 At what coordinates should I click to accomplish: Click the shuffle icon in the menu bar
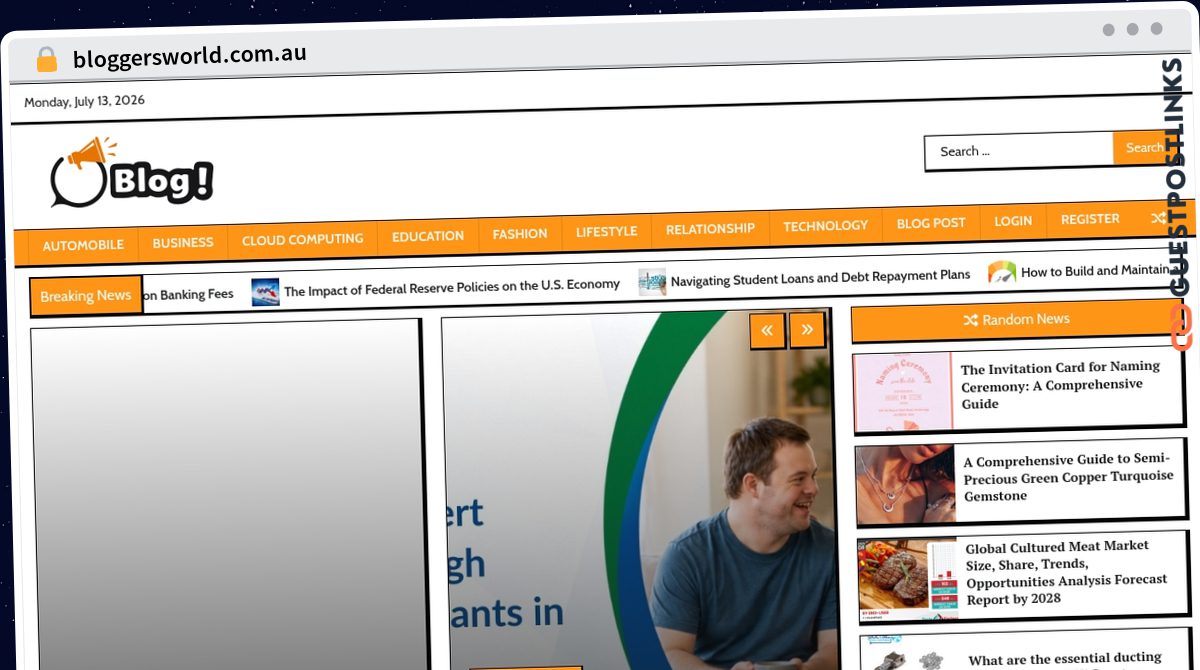[x=1158, y=218]
